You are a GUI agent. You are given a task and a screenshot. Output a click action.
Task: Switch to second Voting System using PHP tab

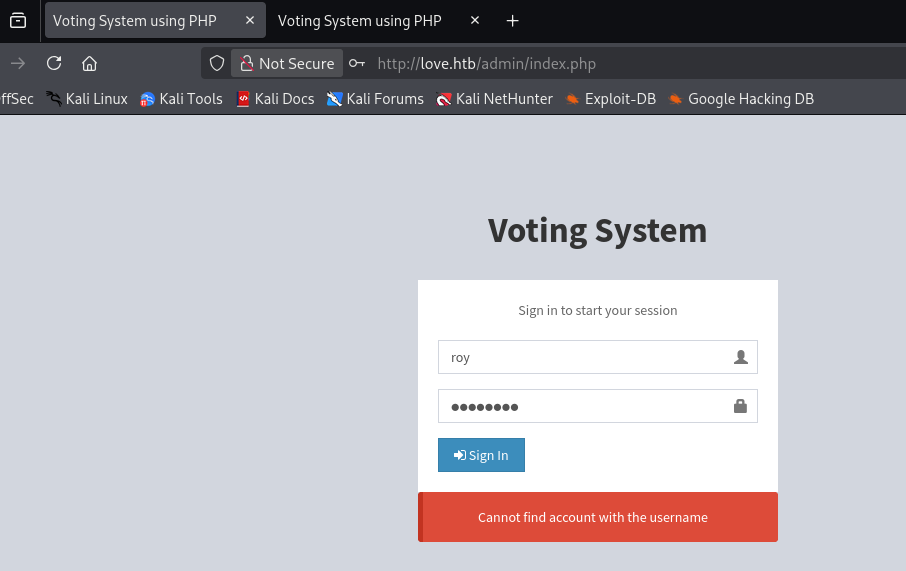pos(360,20)
